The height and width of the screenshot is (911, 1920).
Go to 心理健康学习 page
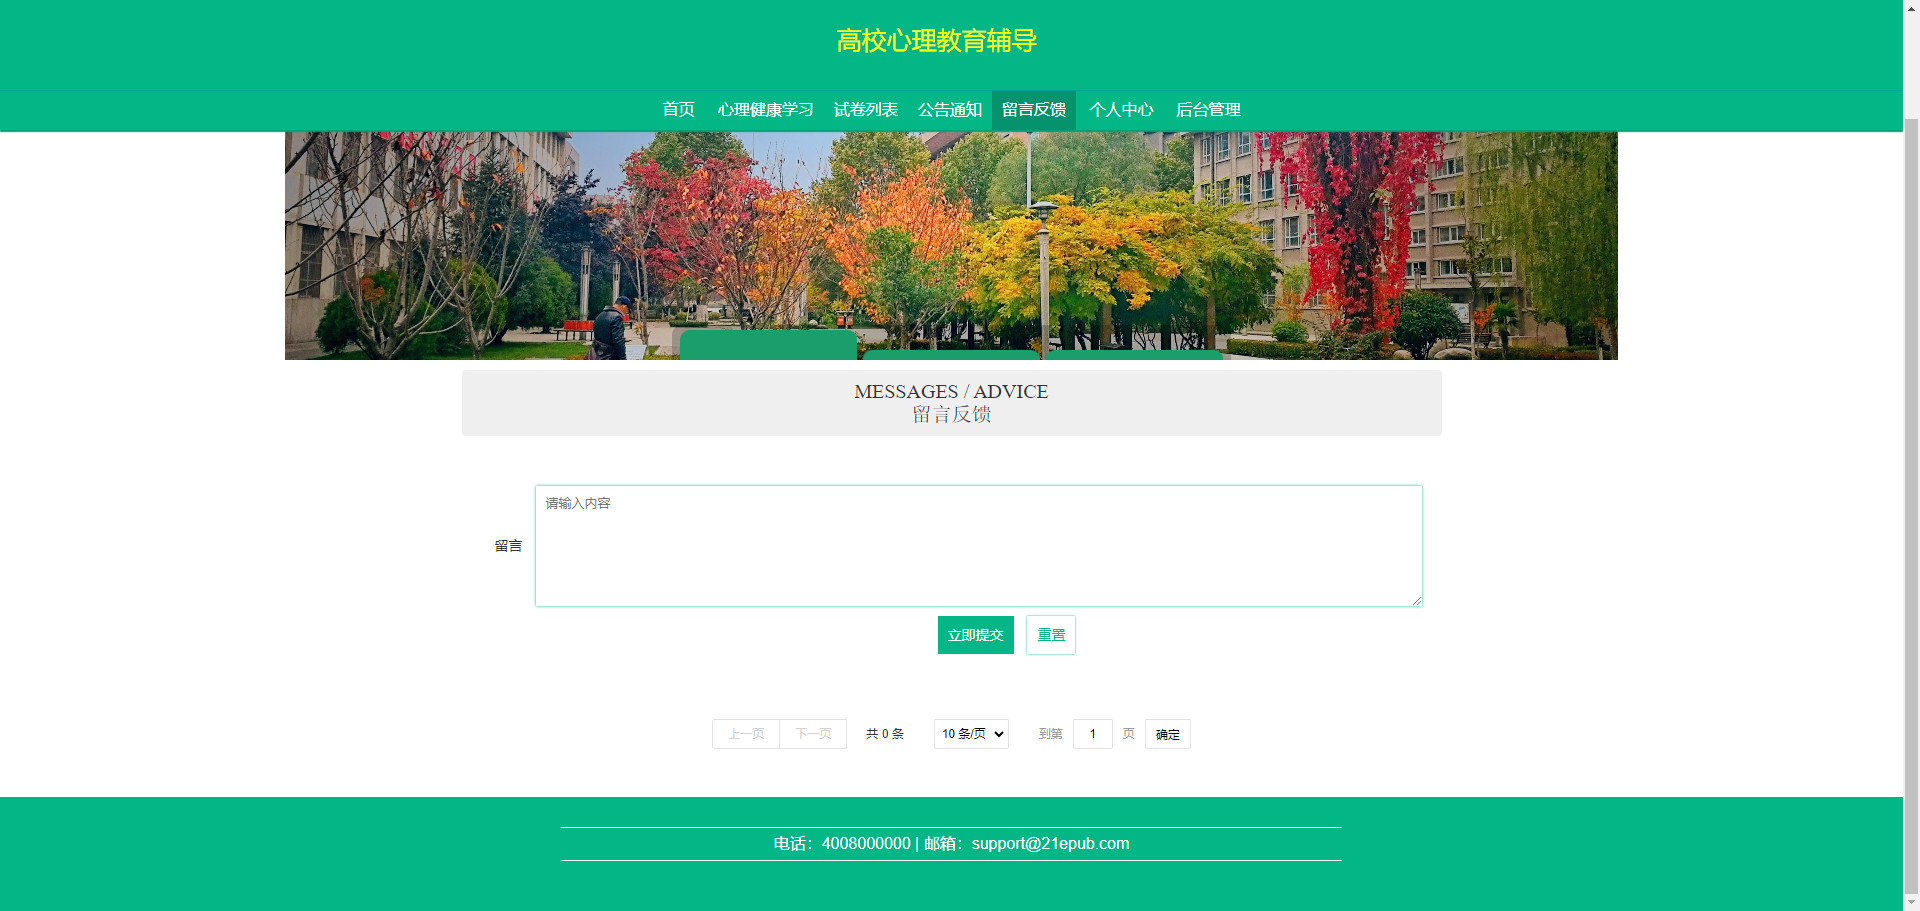pyautogui.click(x=765, y=110)
